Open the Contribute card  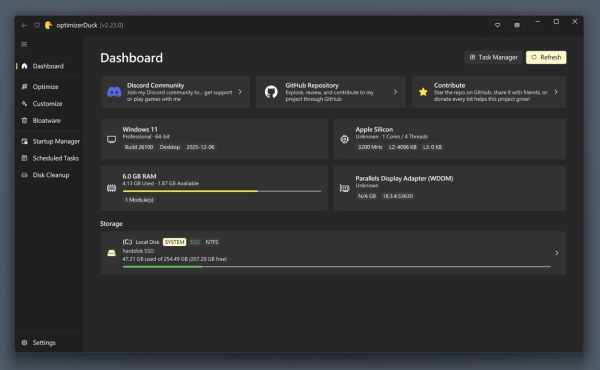tap(489, 92)
